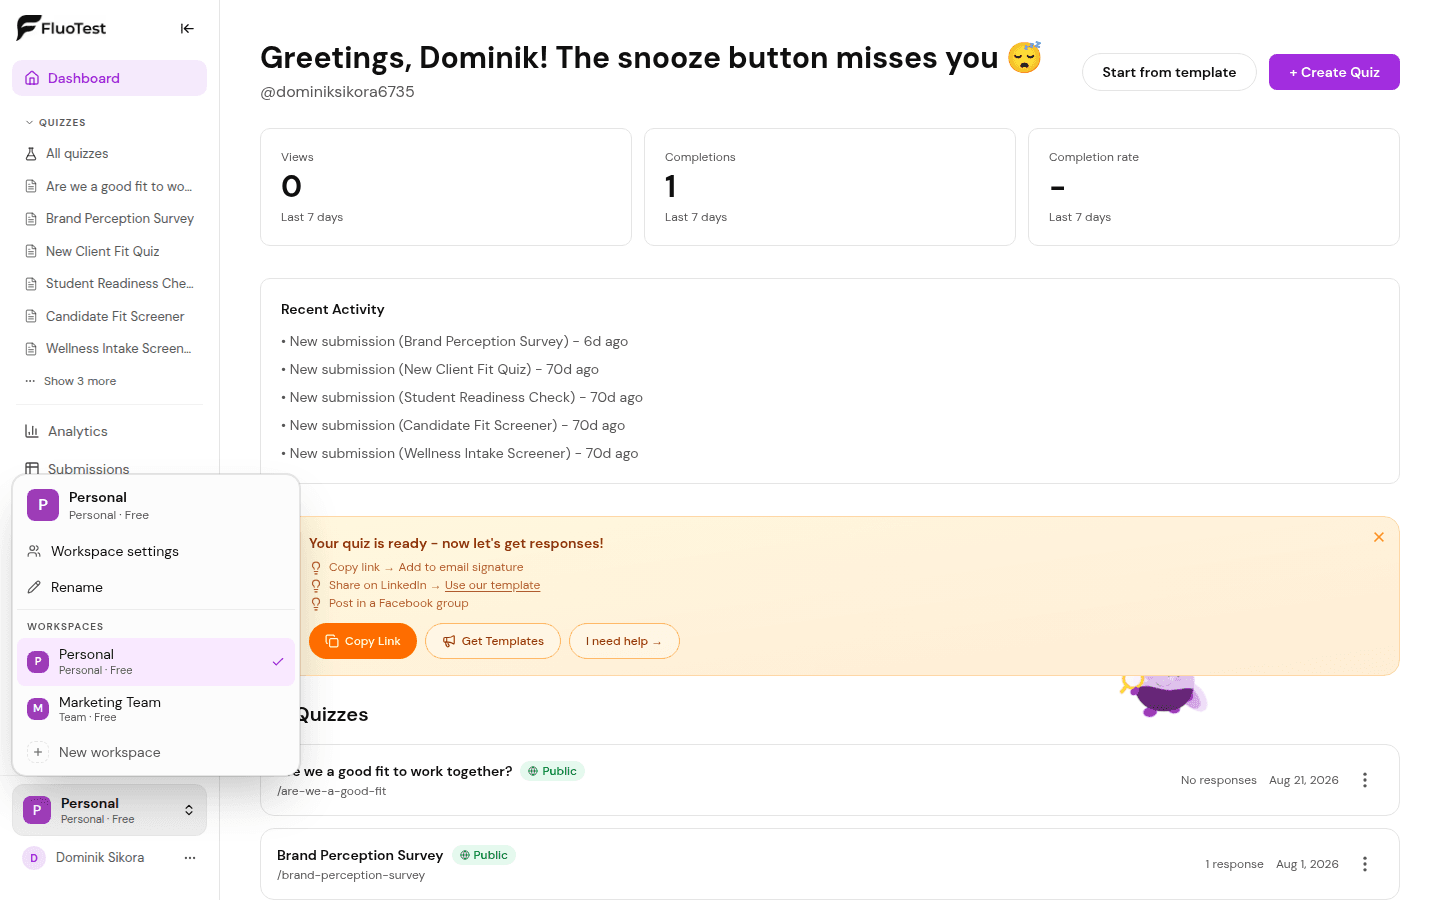Open Workspace settings in popup
The width and height of the screenshot is (1440, 900).
(156, 551)
